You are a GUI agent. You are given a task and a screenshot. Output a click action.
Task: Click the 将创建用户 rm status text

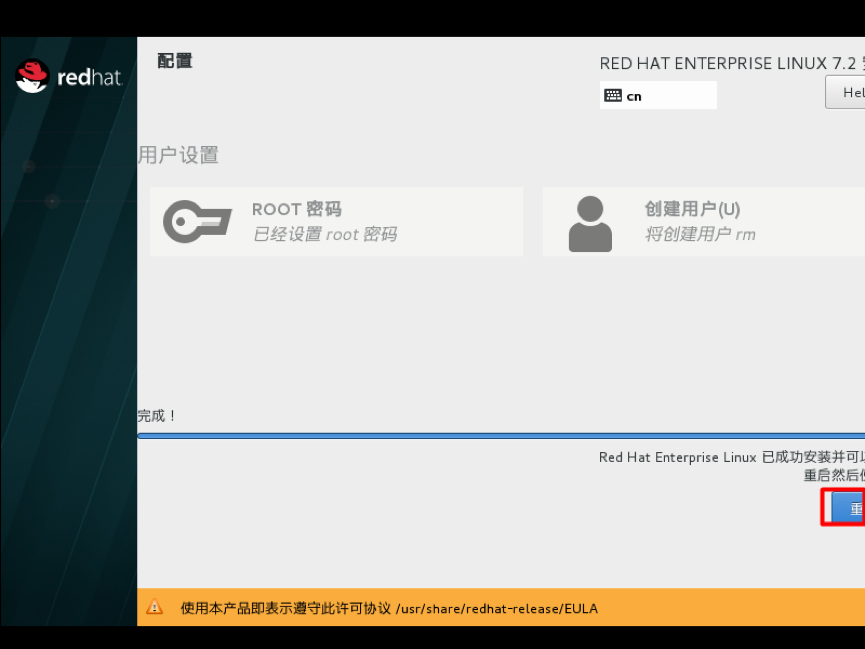click(700, 234)
